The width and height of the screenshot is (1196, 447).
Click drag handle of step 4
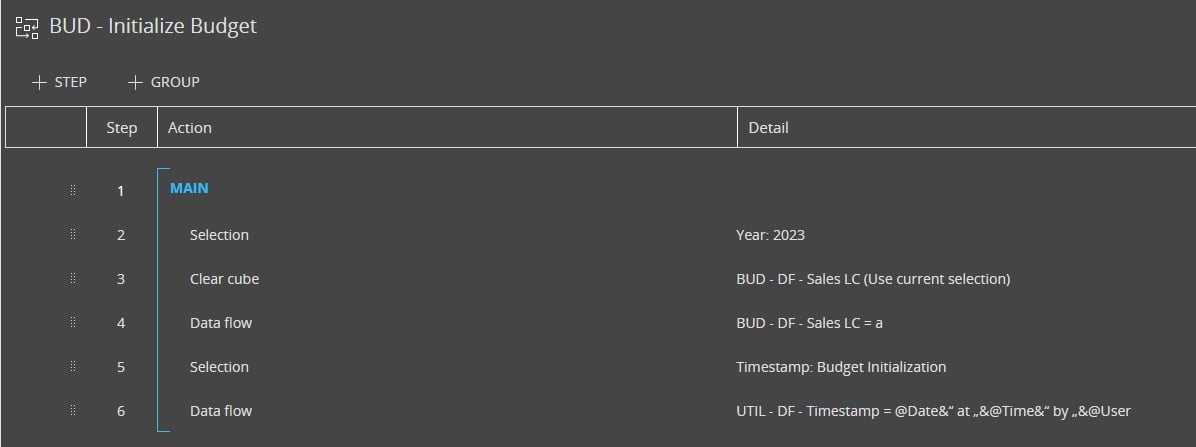[x=73, y=323]
